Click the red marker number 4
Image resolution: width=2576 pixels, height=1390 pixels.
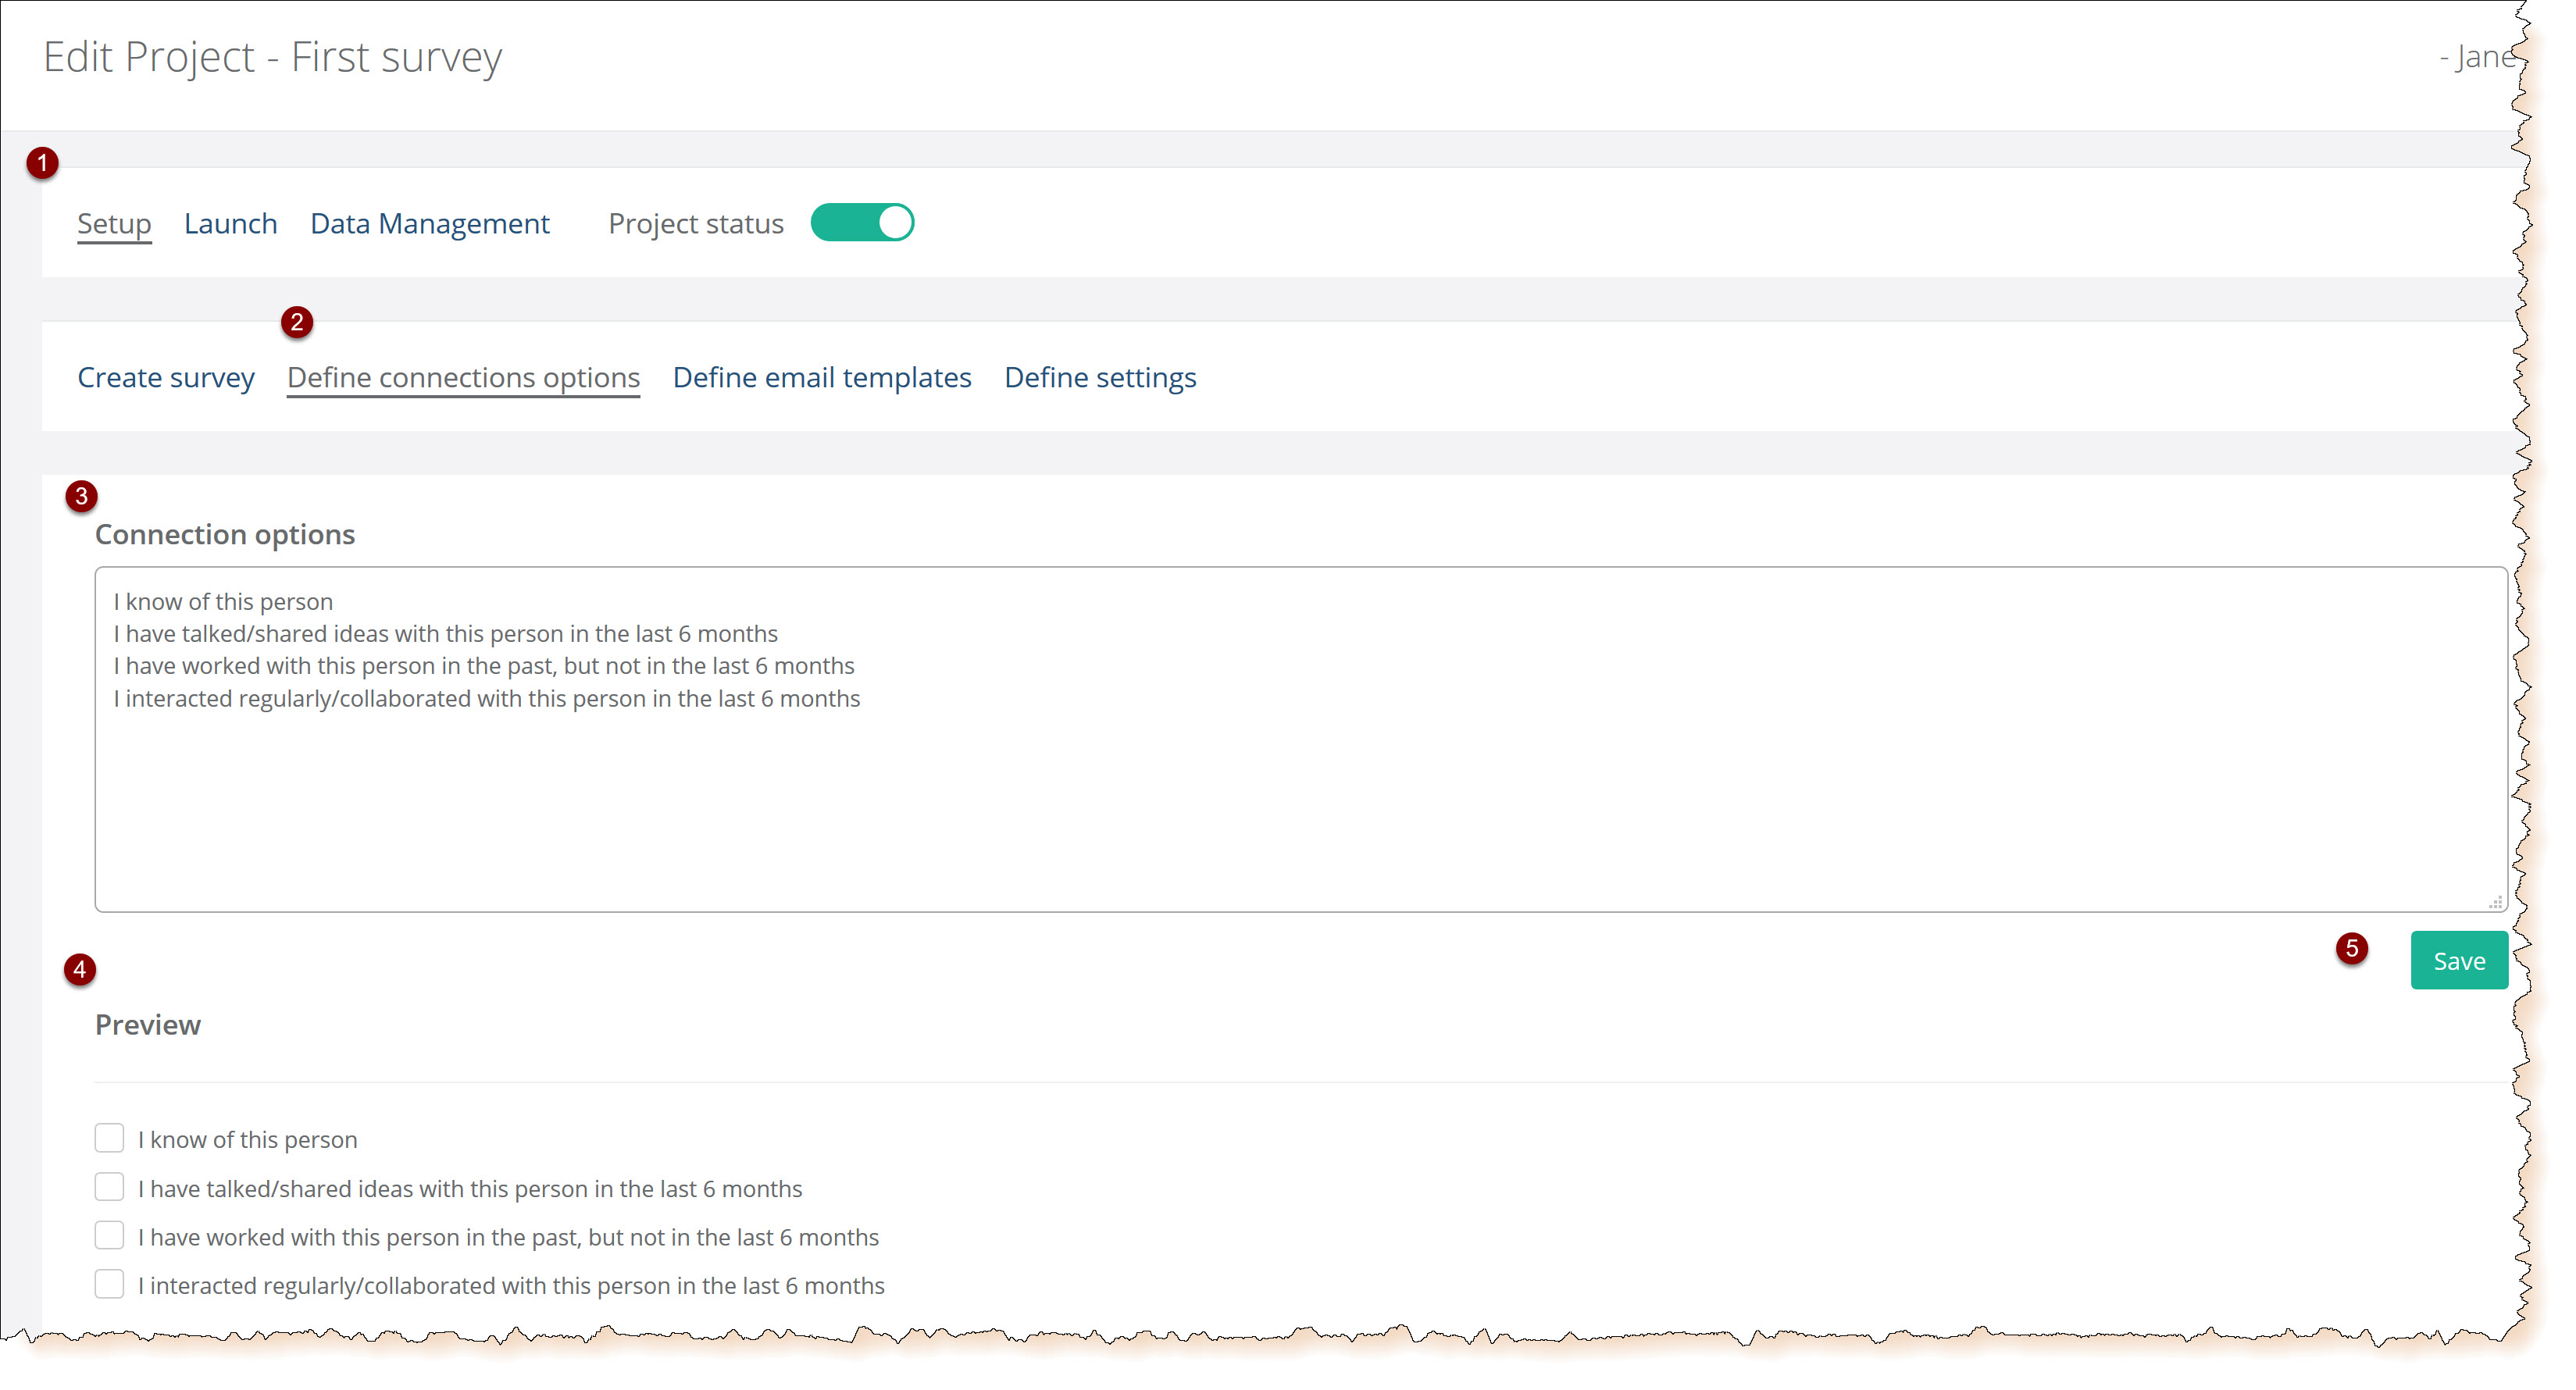click(79, 969)
